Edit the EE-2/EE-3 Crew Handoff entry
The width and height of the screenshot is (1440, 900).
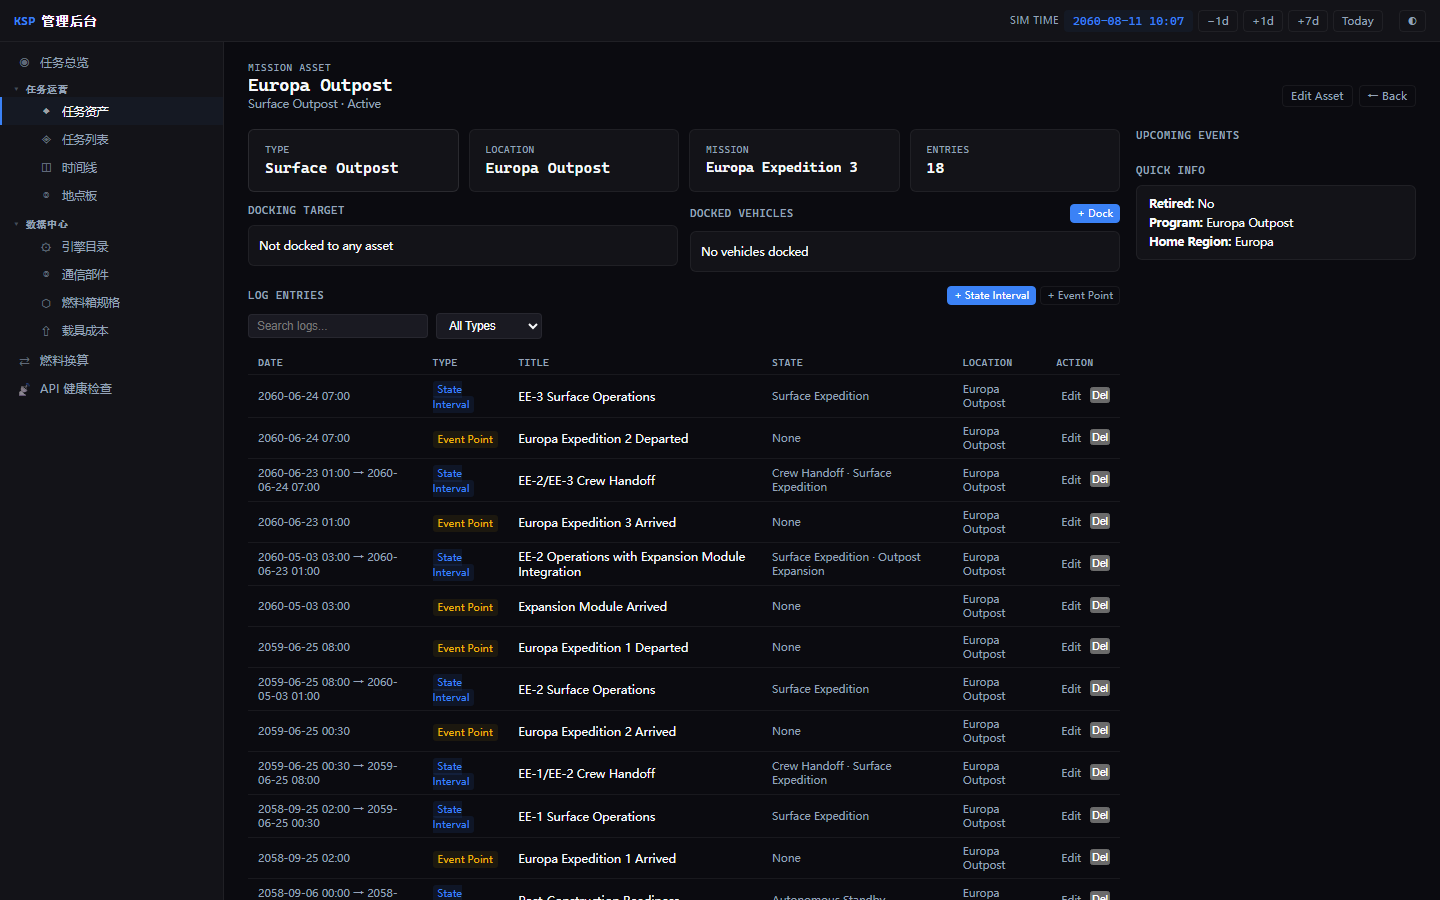1071,480
